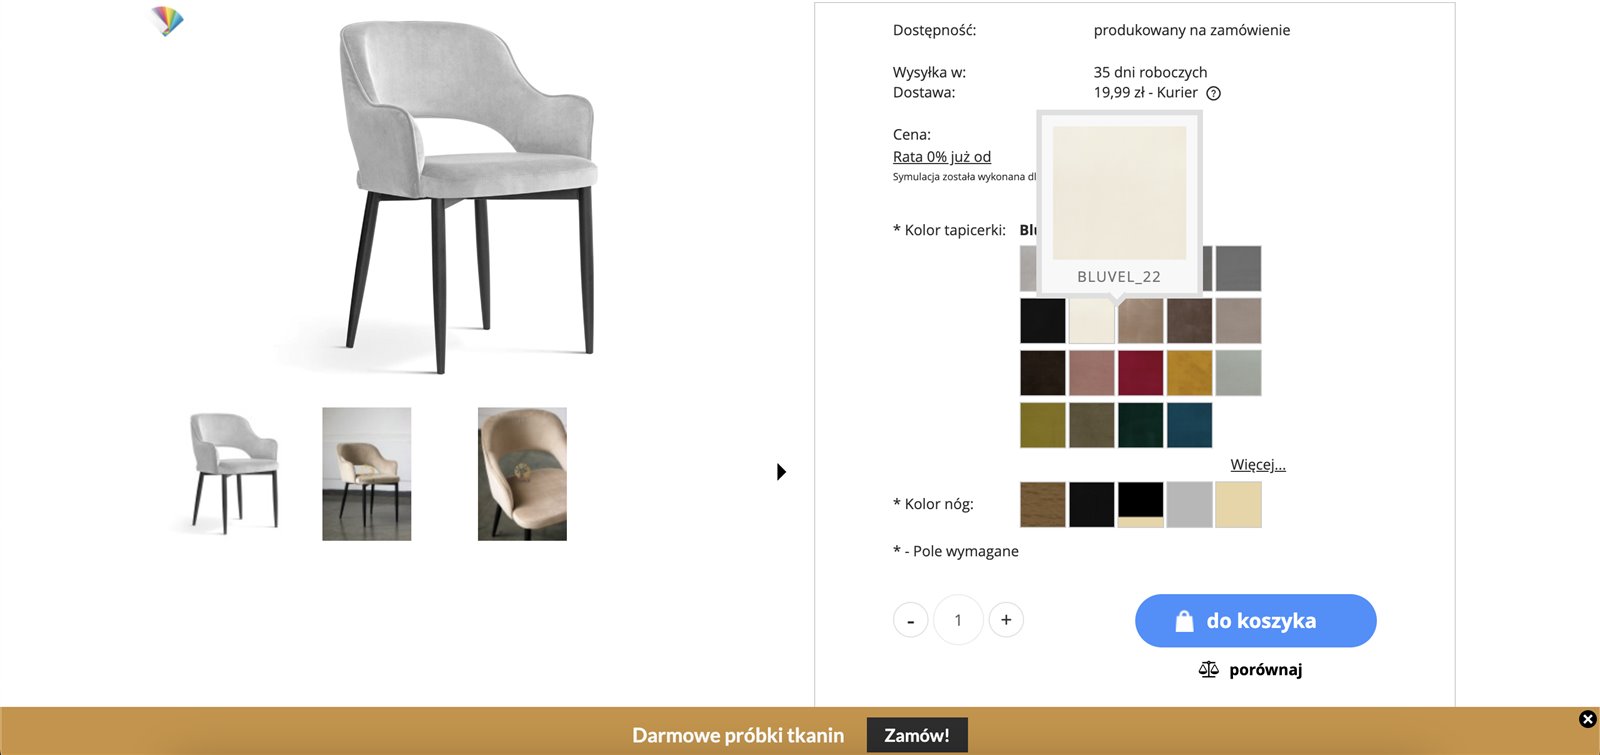
Task: Open the Rata 0% już od link
Action: 942,157
